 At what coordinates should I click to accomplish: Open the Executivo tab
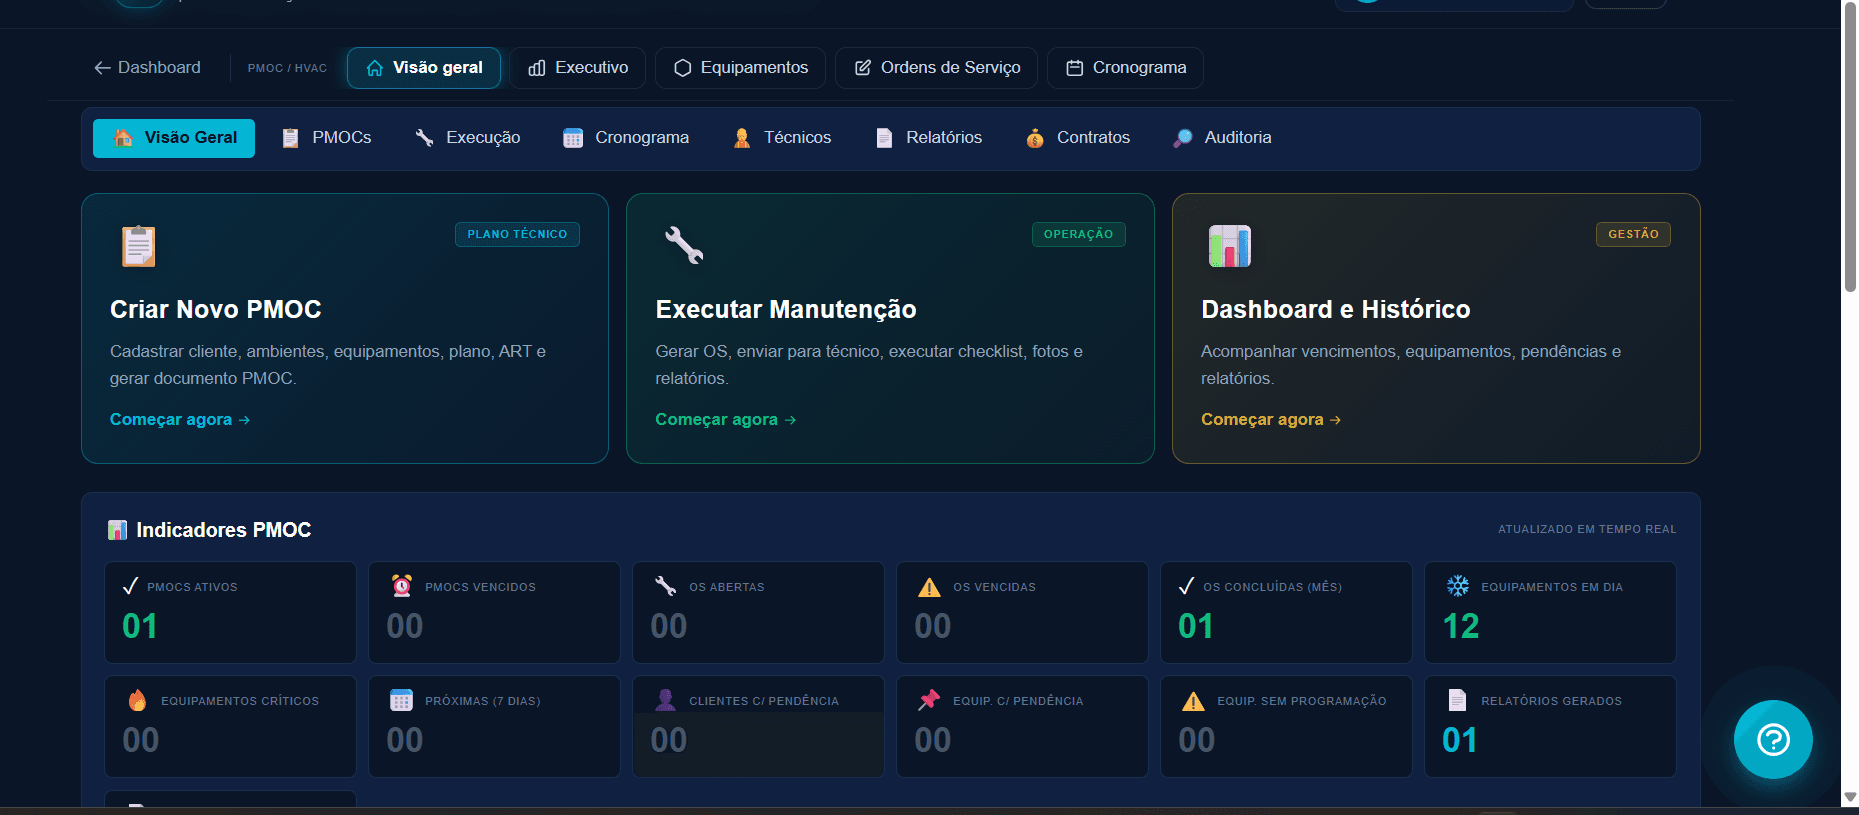coord(578,68)
